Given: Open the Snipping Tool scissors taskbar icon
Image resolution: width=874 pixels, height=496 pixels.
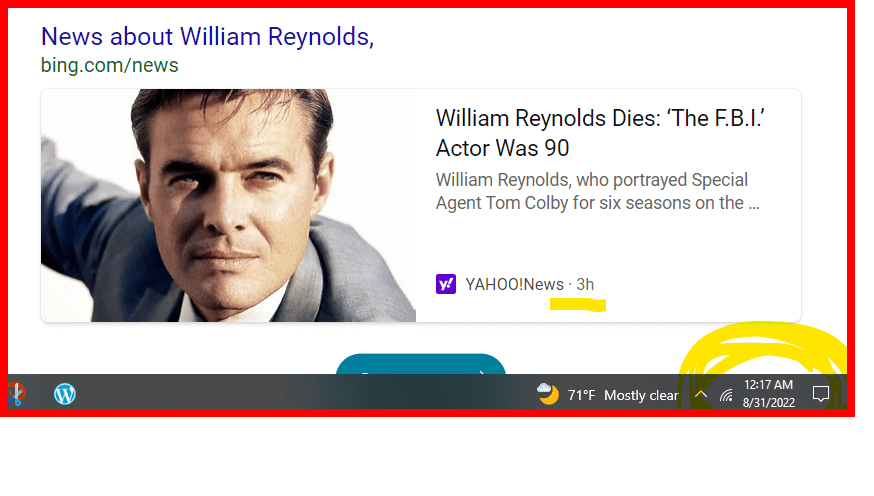Looking at the screenshot, I should 16,394.
